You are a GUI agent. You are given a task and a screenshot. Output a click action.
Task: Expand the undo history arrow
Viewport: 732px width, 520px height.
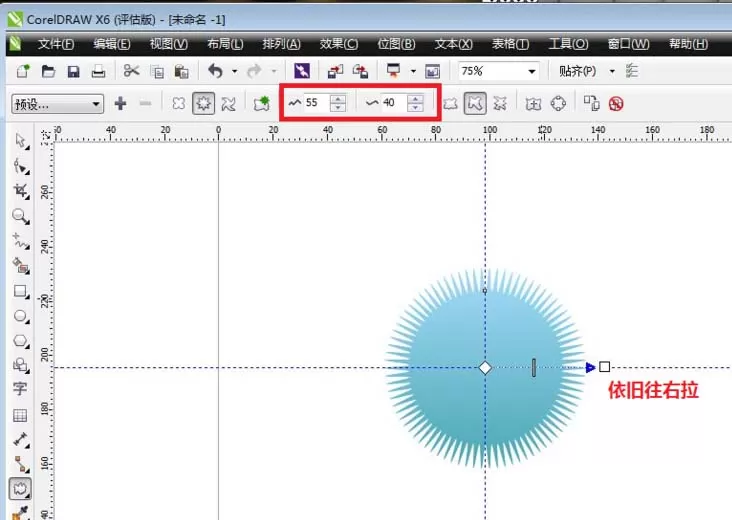pyautogui.click(x=234, y=71)
